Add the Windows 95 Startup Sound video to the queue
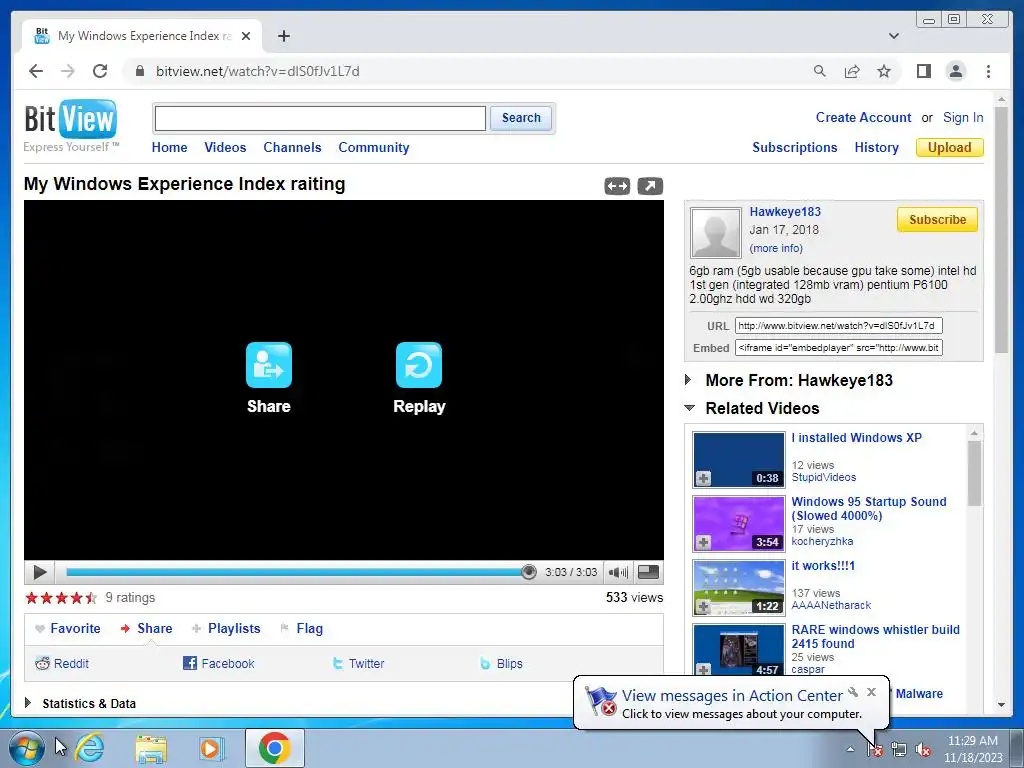The height and width of the screenshot is (768, 1024). pyautogui.click(x=703, y=543)
